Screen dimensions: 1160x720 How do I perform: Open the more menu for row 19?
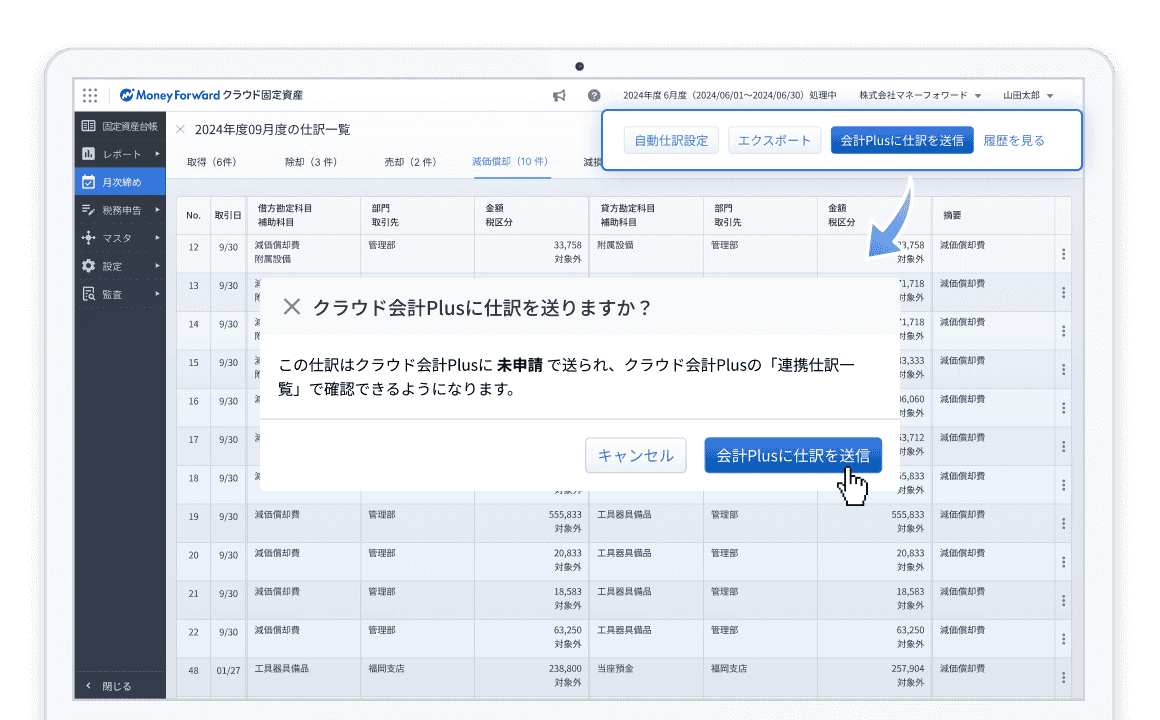coord(1063,523)
